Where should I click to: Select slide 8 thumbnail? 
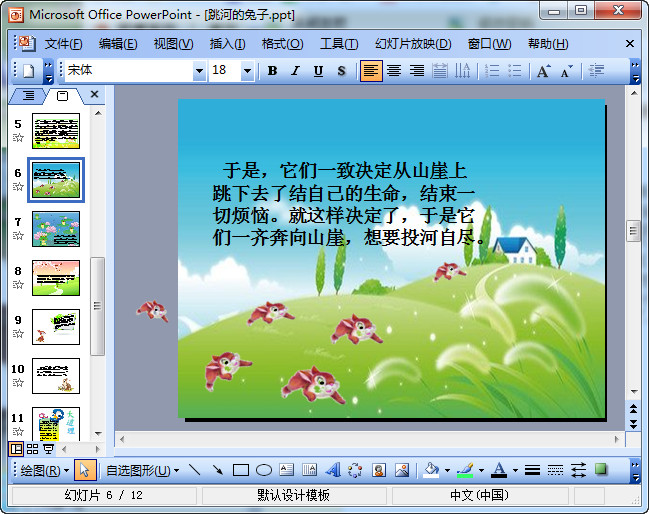(56, 278)
